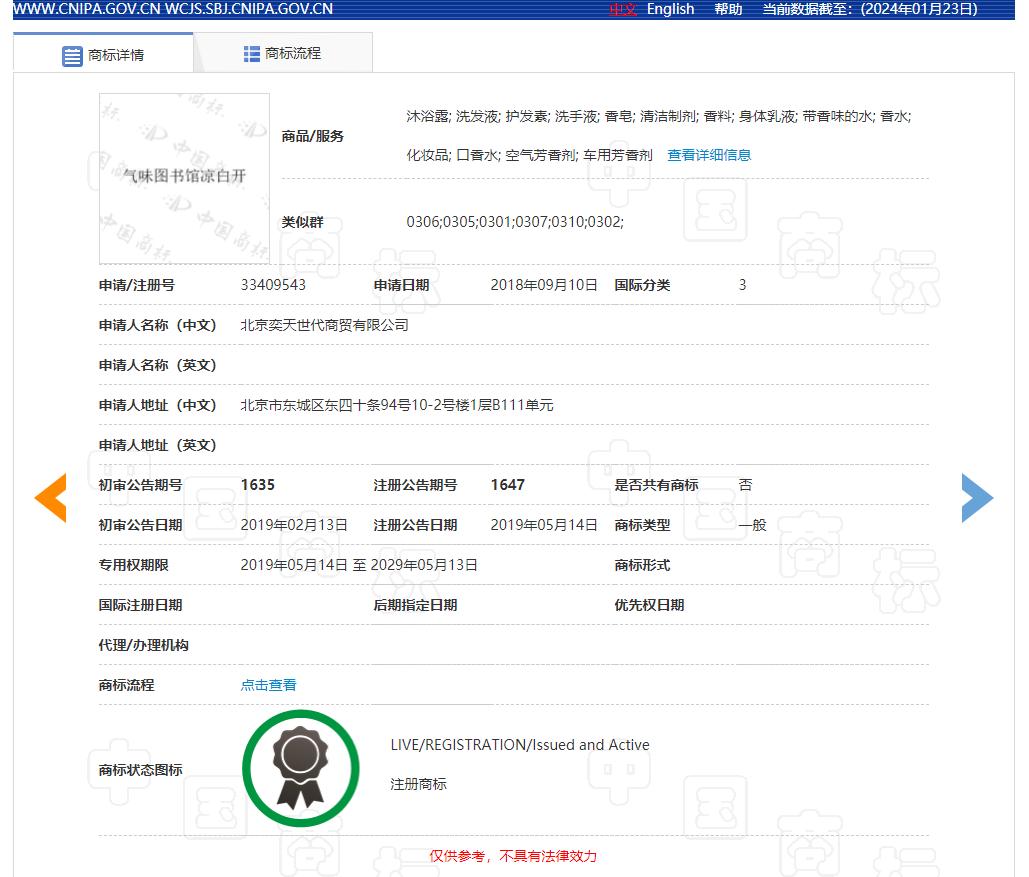Image resolution: width=1029 pixels, height=877 pixels.
Task: Select the red disclaimer 仅供参考，不具有法律效力
Action: click(513, 856)
